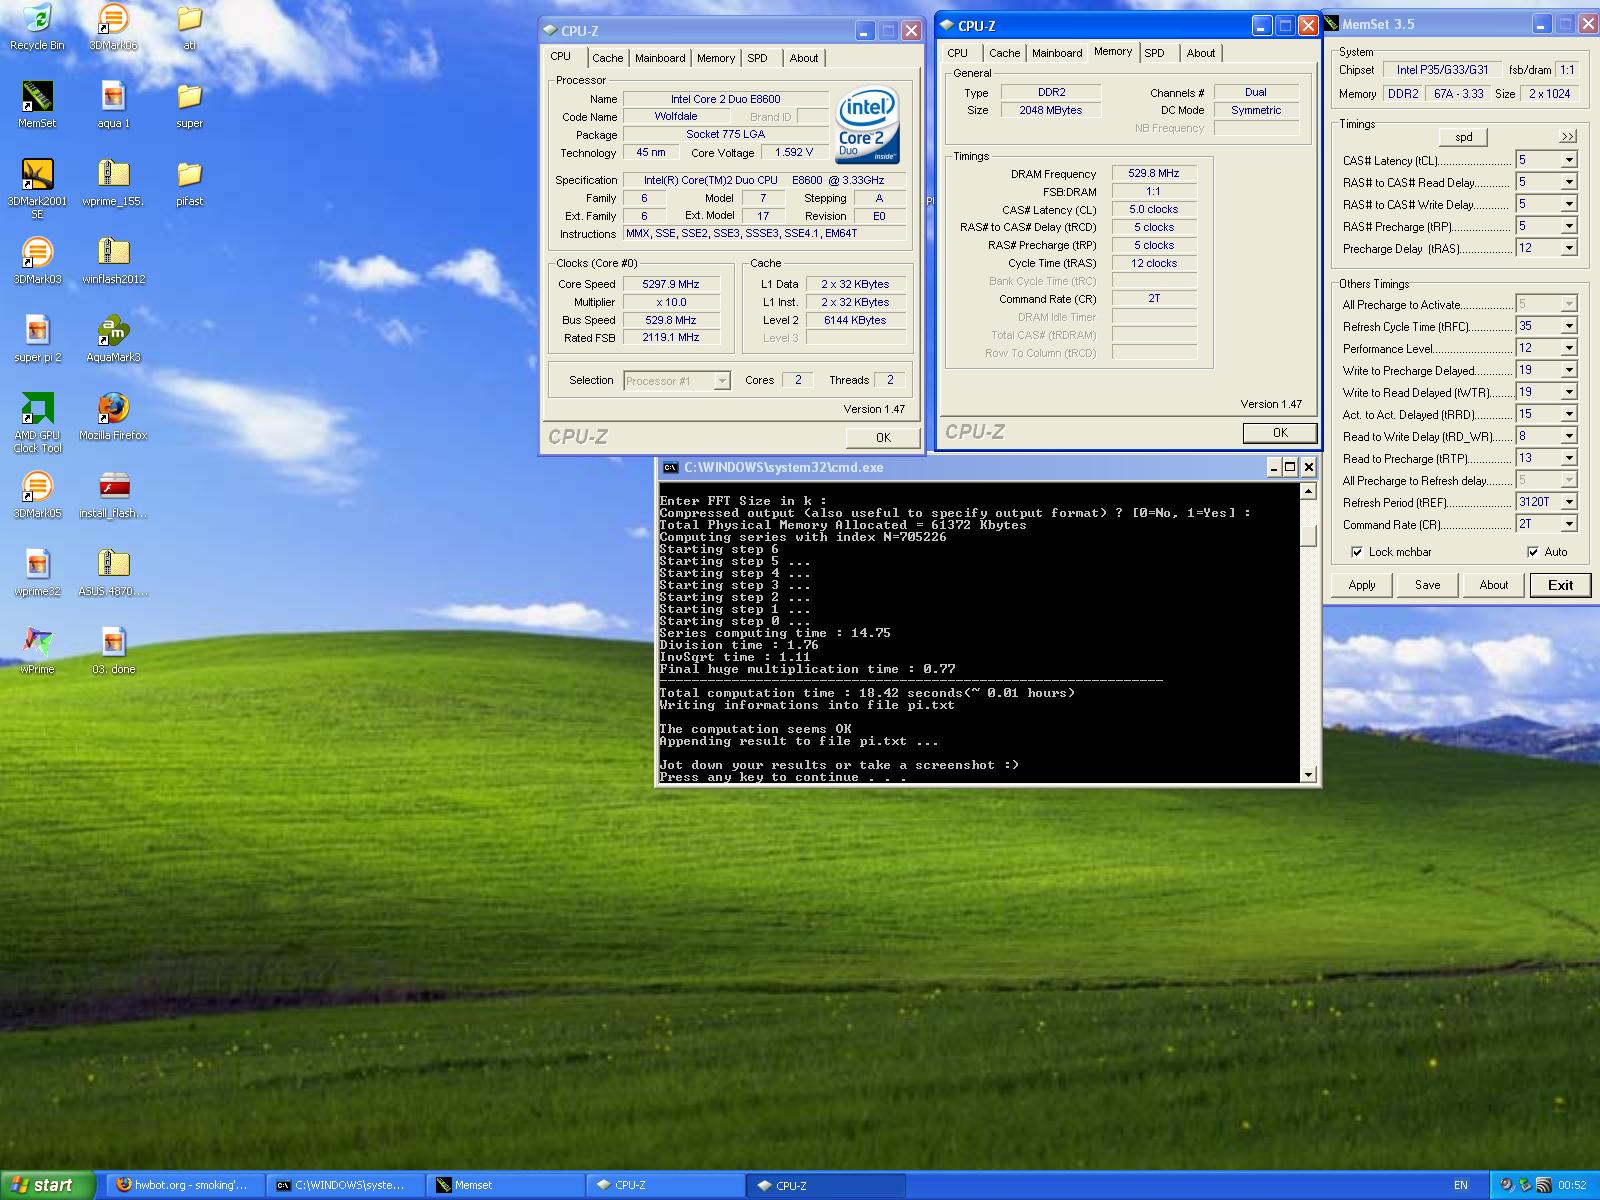Click Exit in MemSet

tap(1560, 585)
